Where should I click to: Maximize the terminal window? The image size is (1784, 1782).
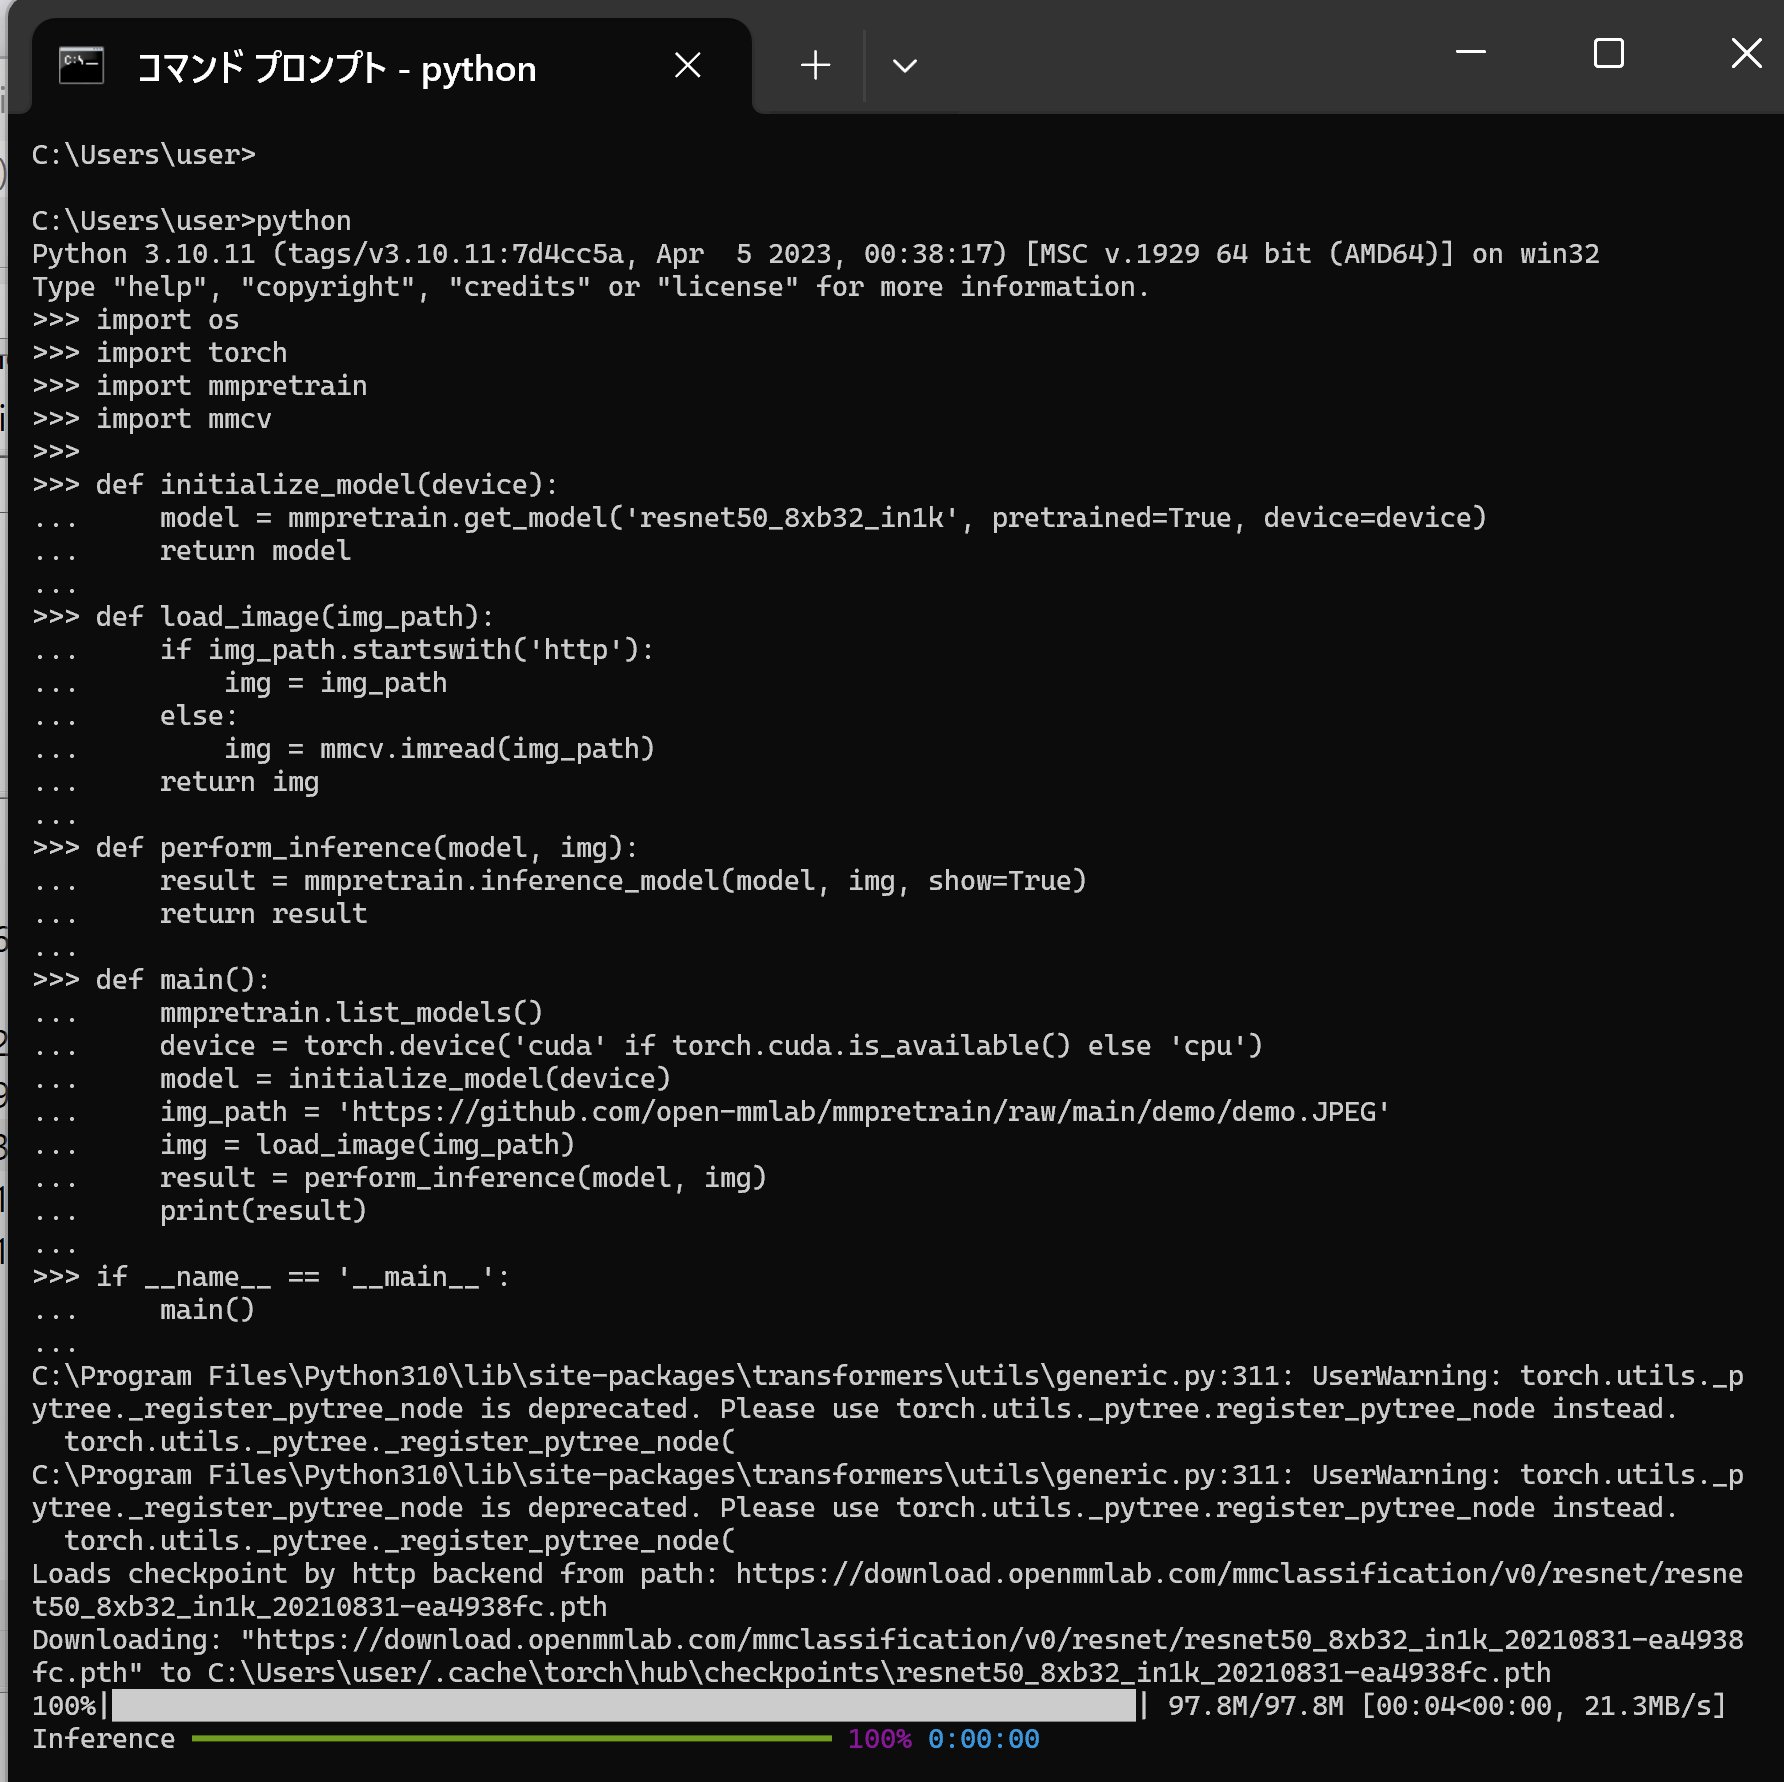click(x=1608, y=52)
